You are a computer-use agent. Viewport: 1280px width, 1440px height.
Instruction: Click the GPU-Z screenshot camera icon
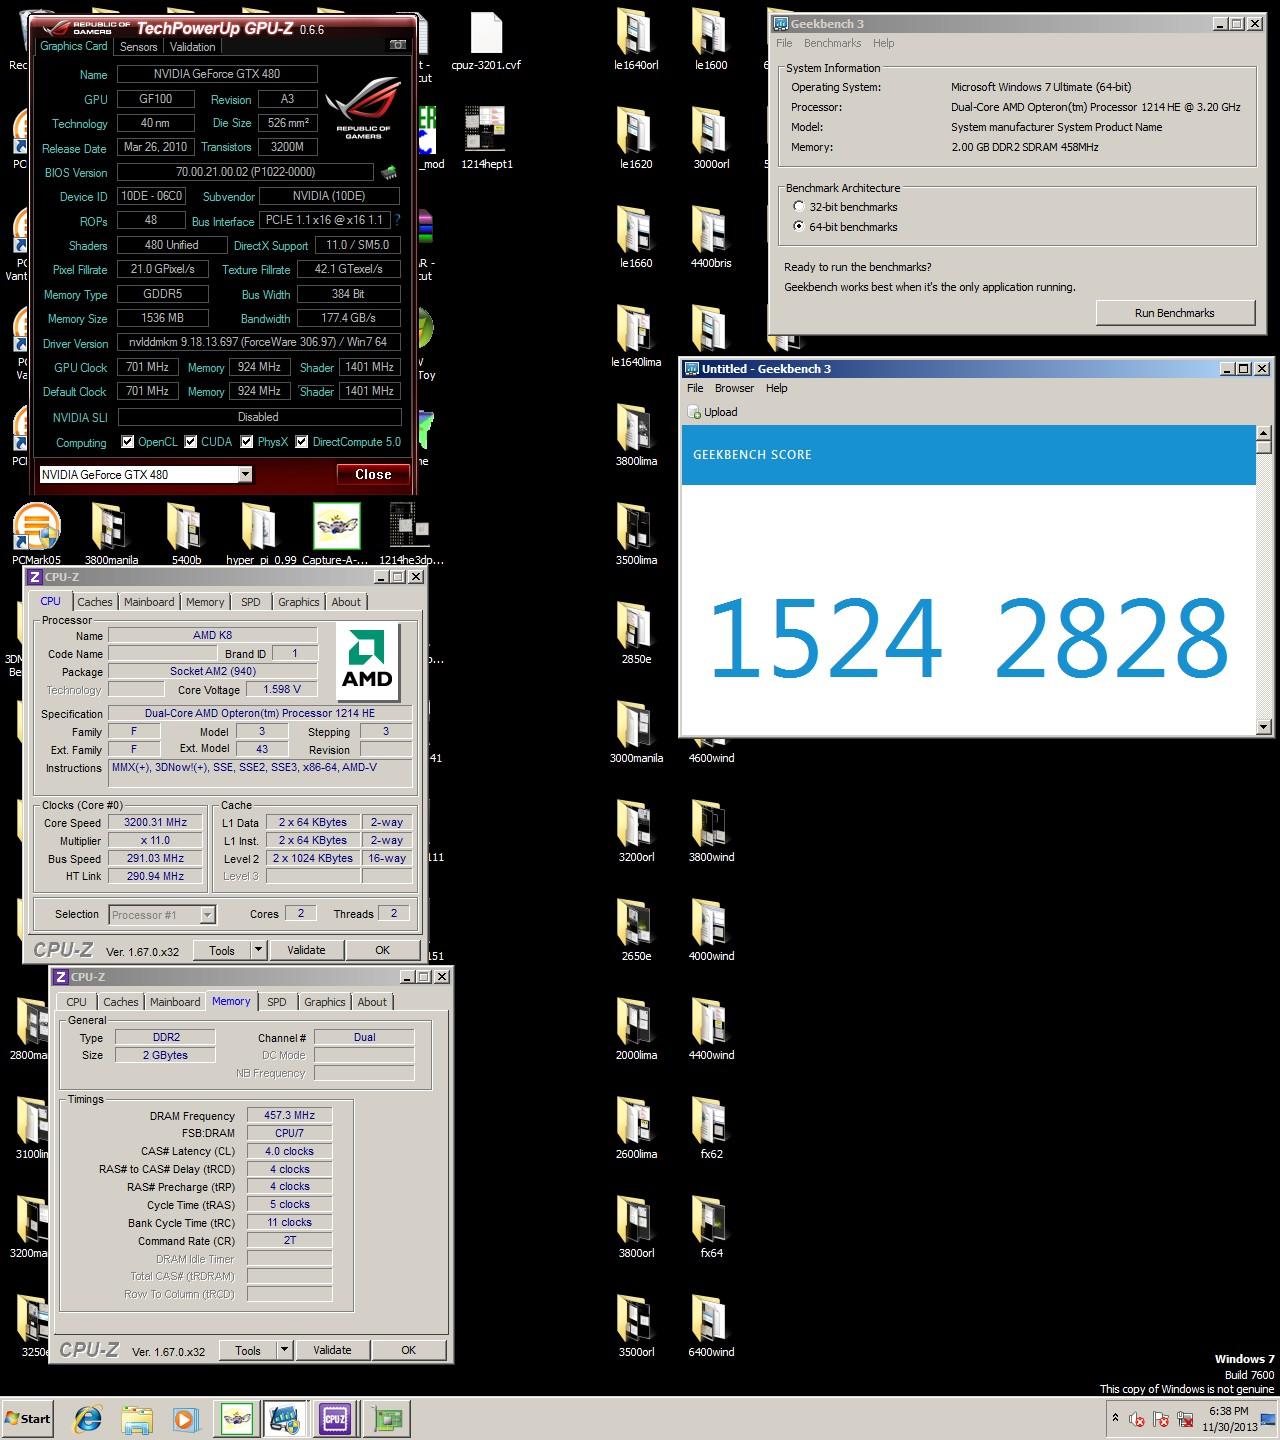coord(398,45)
